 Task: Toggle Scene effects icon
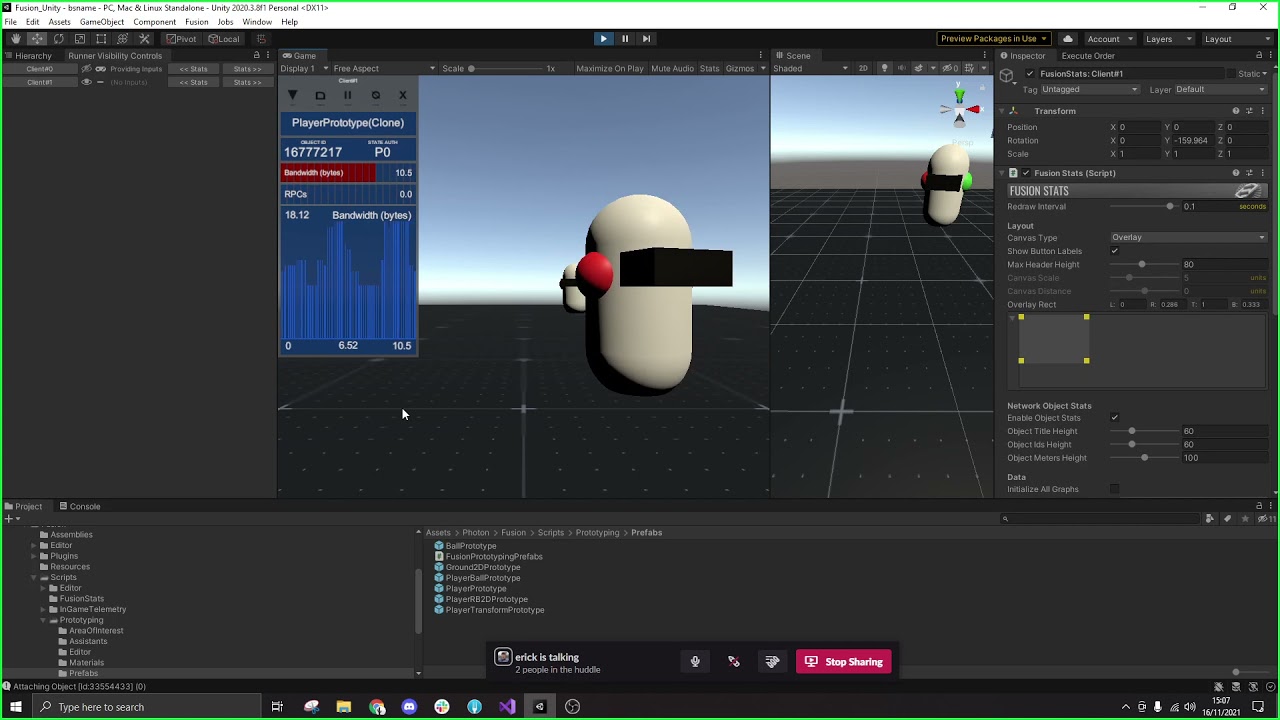click(920, 69)
